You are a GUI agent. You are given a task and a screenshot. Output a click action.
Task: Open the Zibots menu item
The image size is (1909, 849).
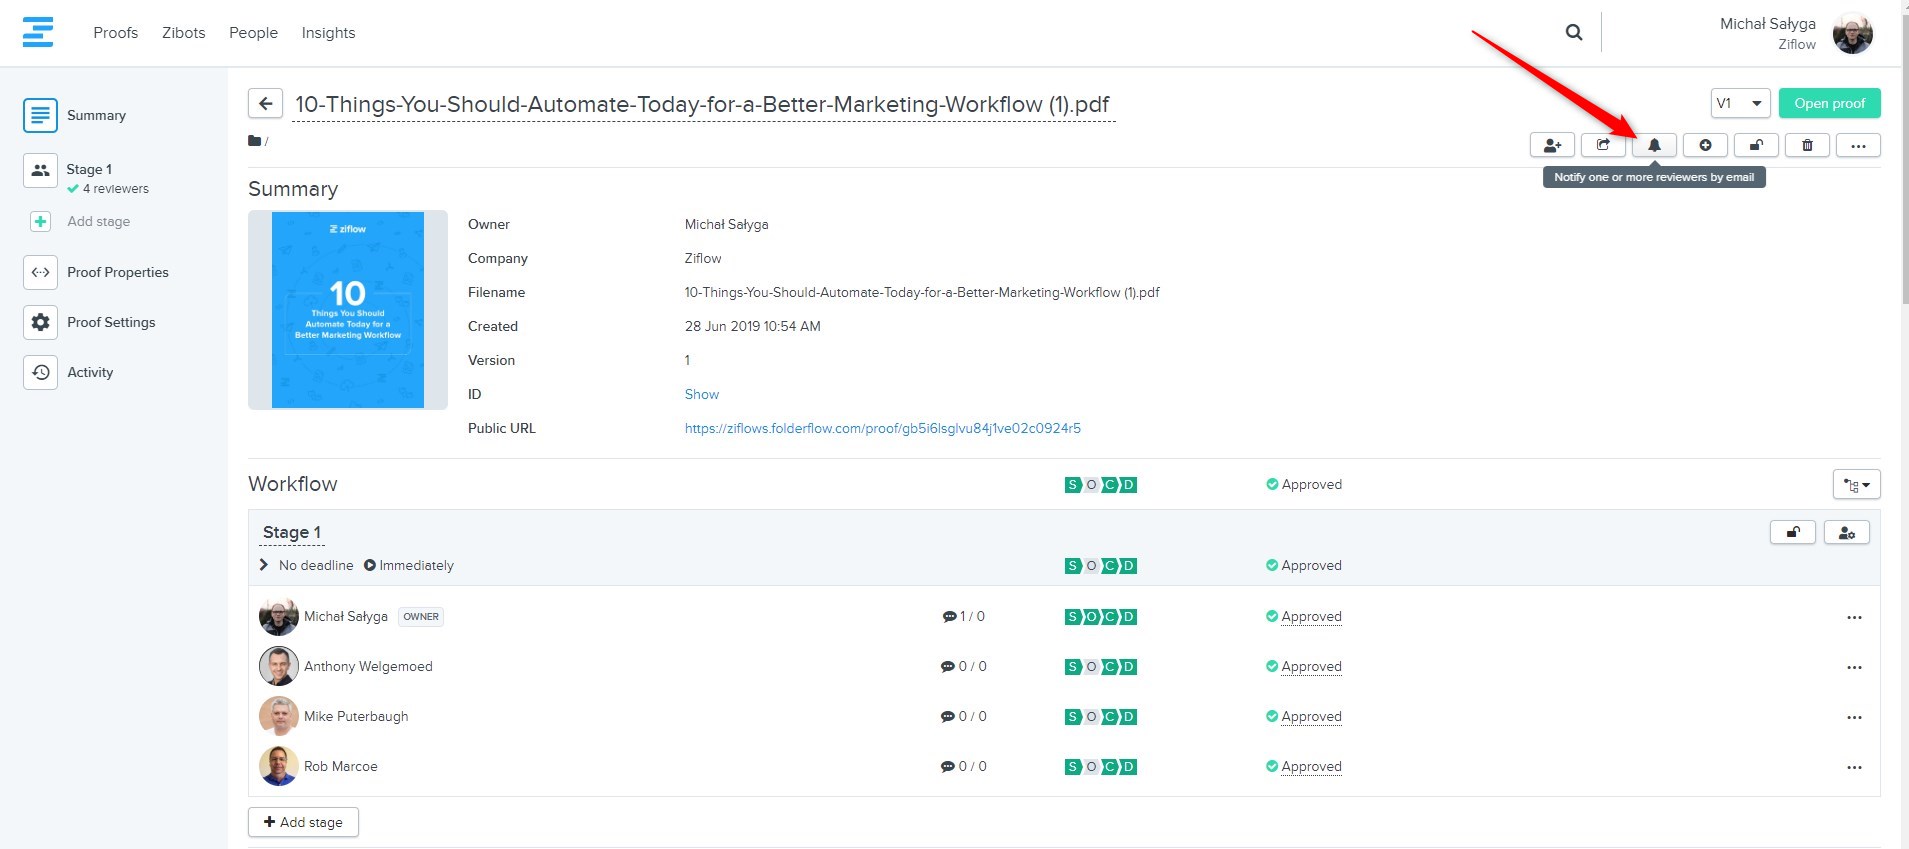184,33
